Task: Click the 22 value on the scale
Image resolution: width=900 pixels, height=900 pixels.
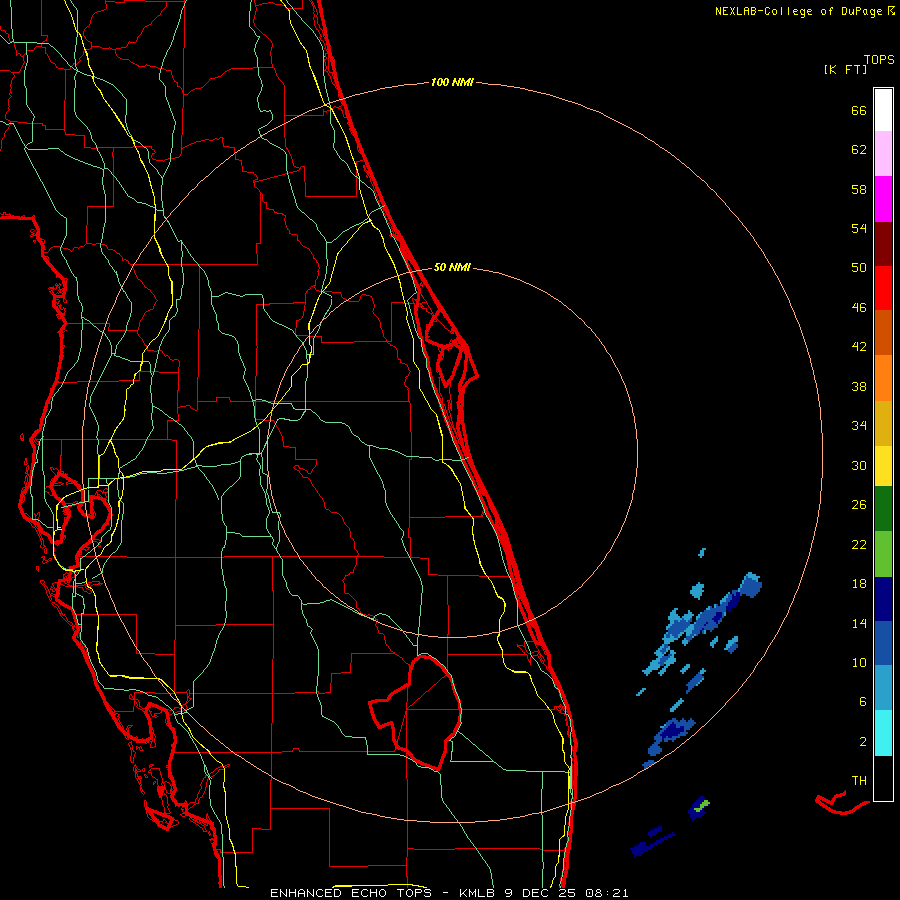Action: click(859, 544)
